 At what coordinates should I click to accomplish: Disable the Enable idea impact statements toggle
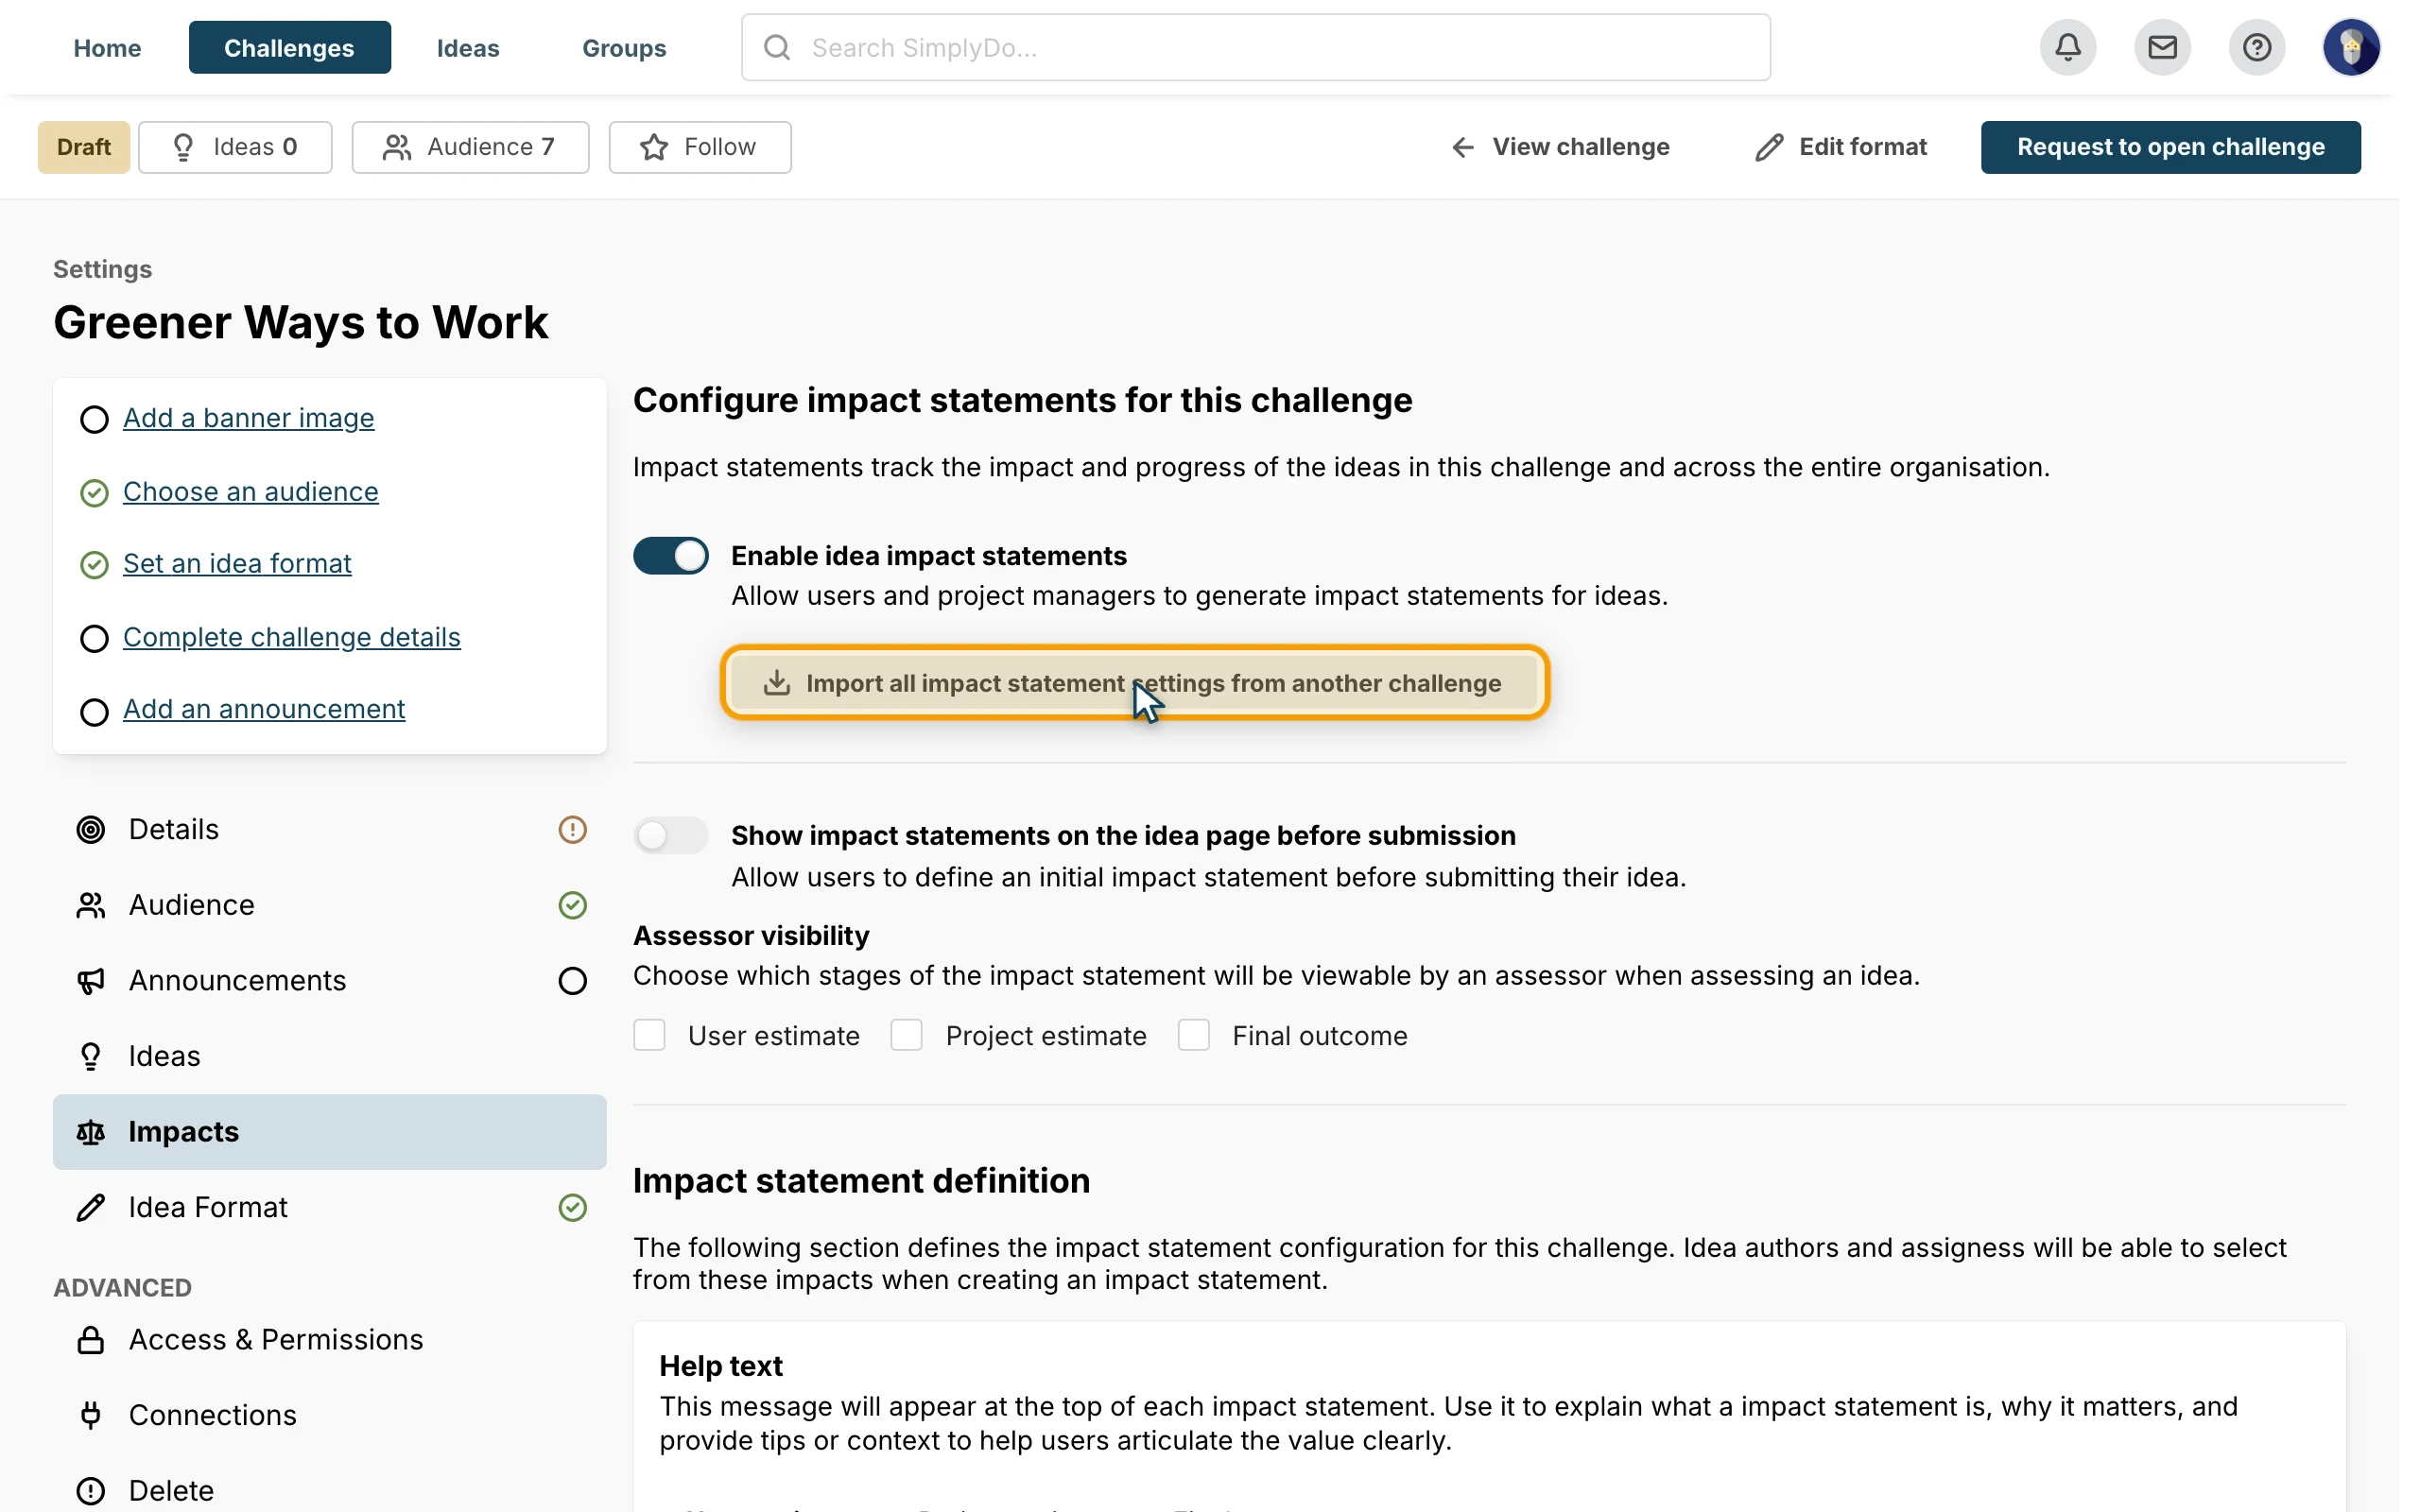671,555
